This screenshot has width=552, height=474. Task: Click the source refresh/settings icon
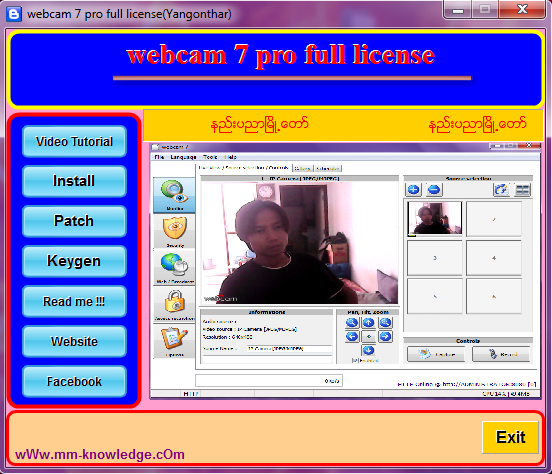tap(501, 190)
